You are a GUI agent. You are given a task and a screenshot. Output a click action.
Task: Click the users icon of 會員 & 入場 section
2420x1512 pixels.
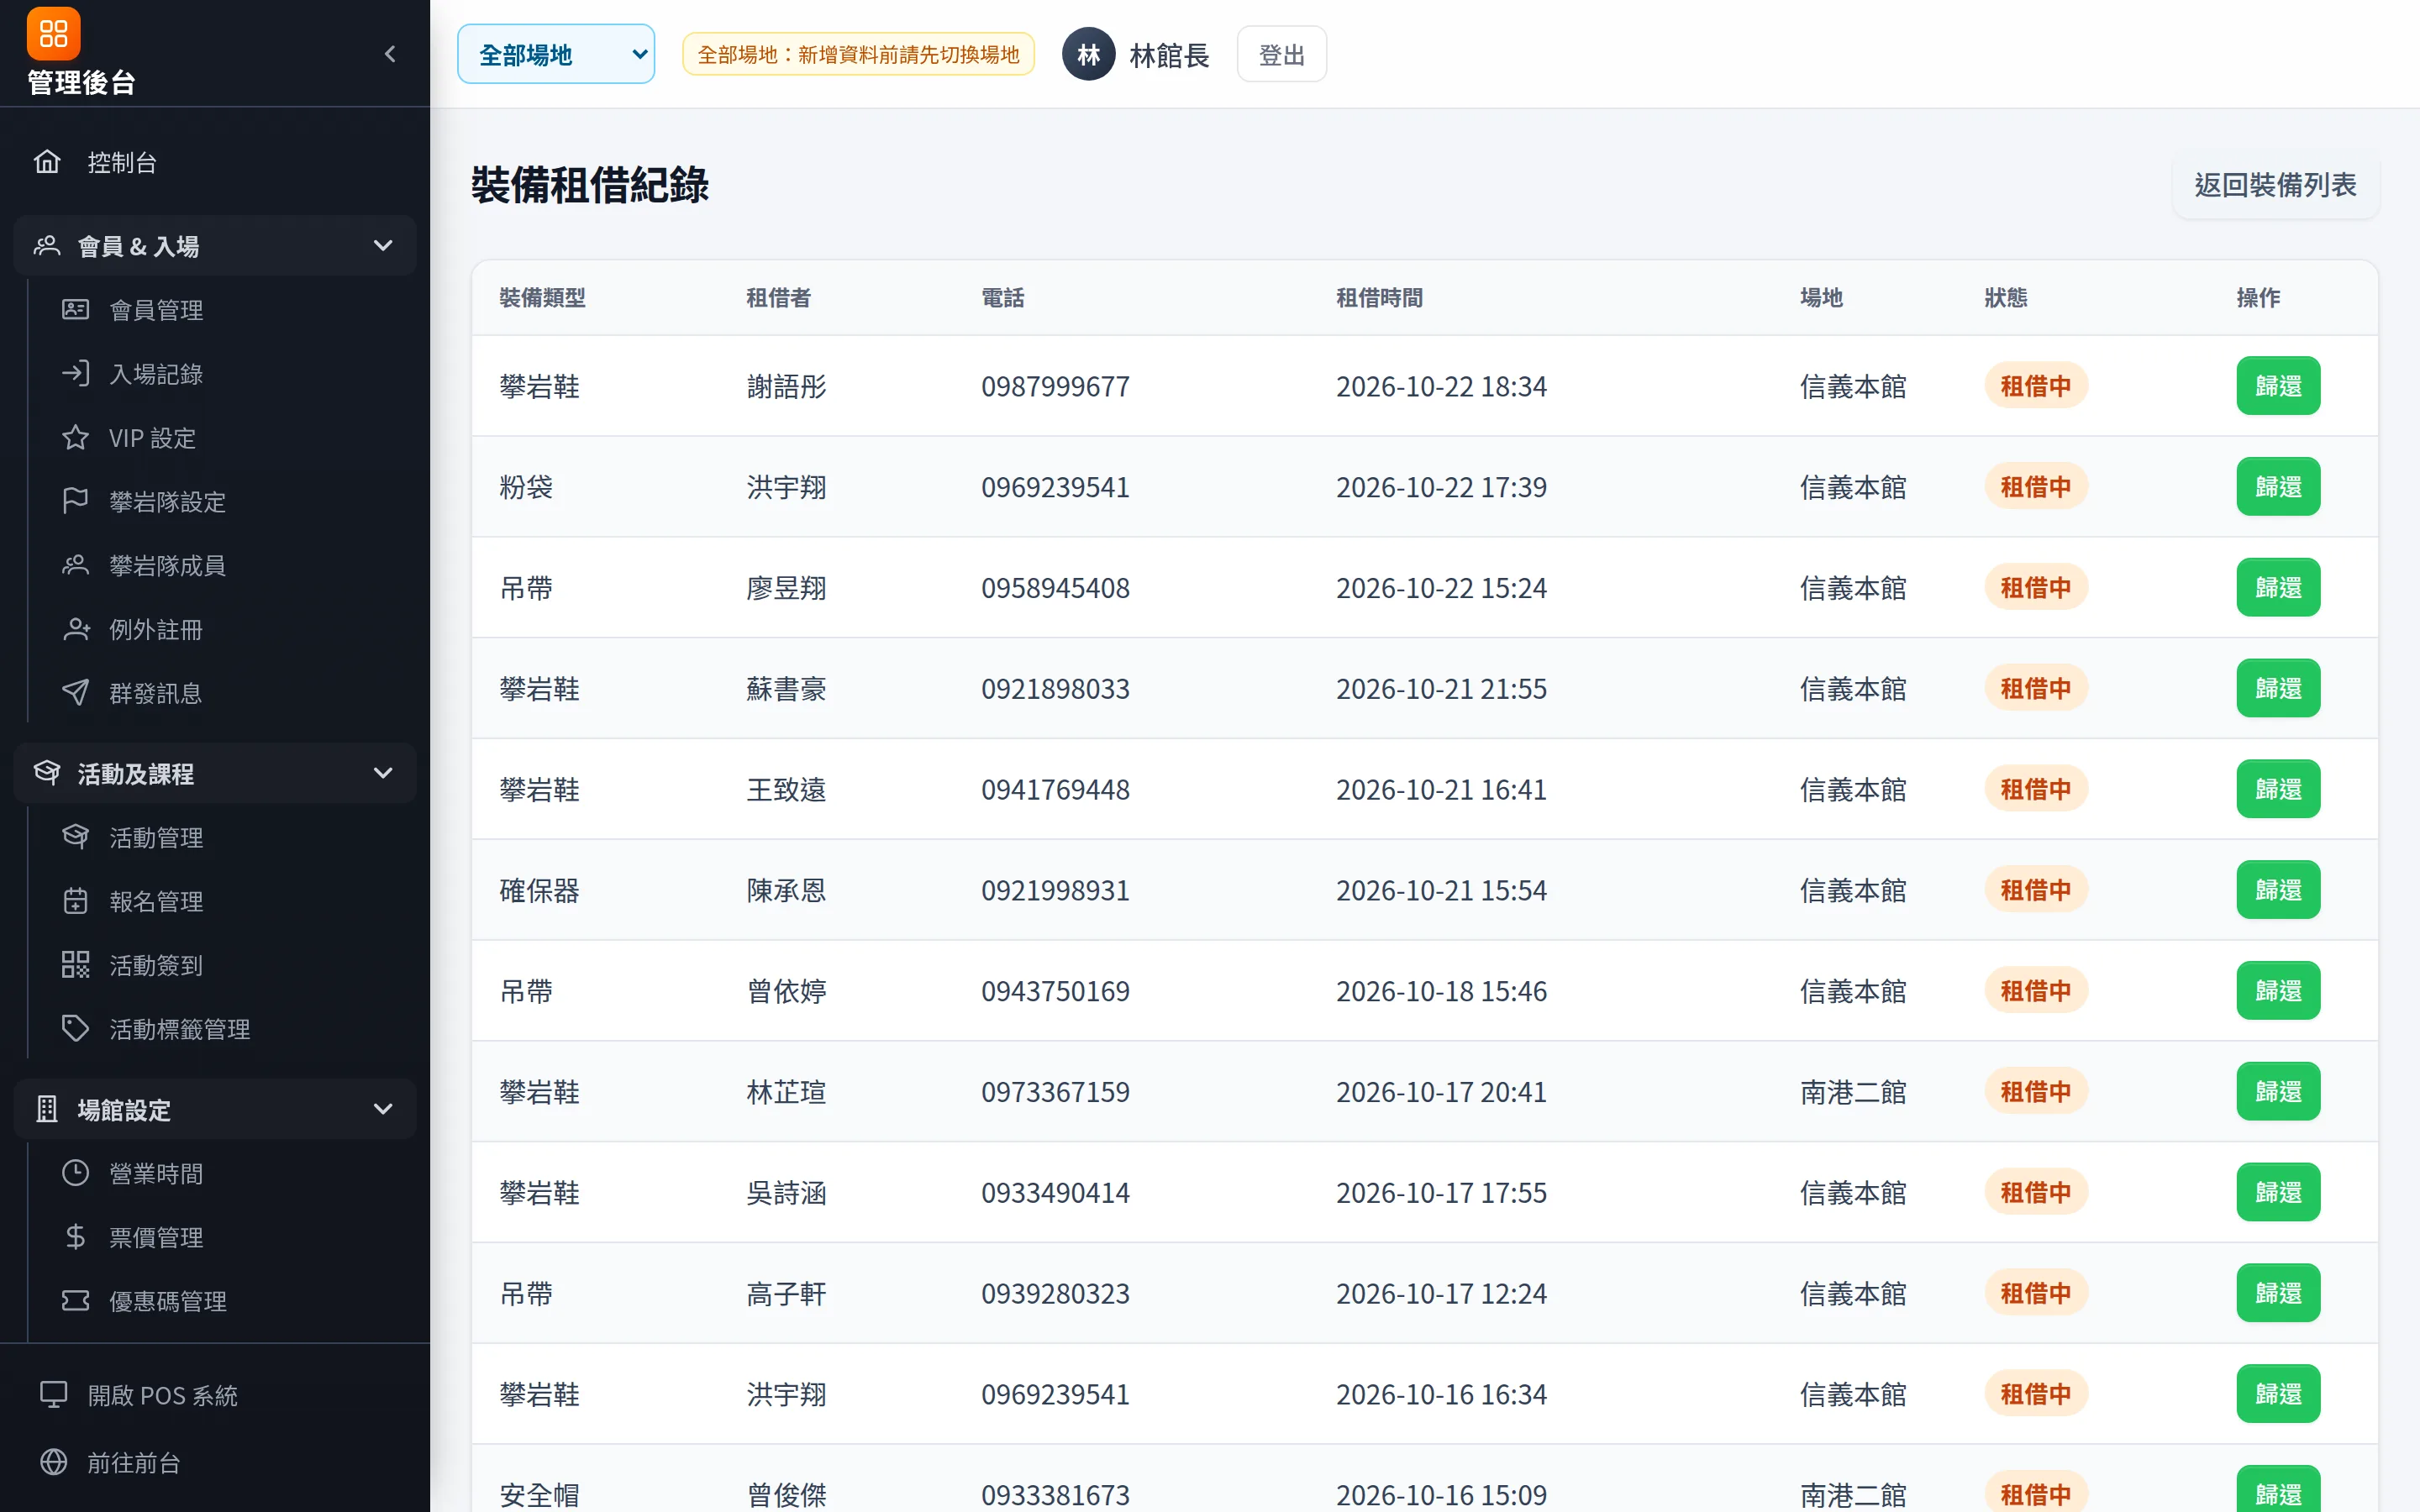[x=47, y=246]
